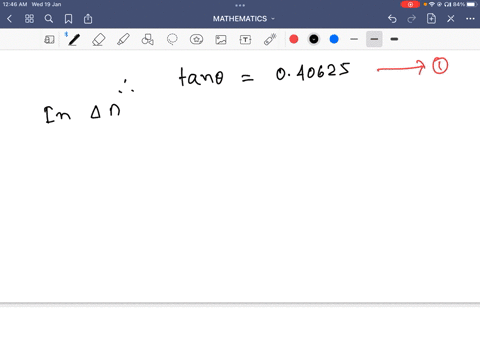Choose the black pen color
Viewport: 480px width, 360px height.
click(x=314, y=39)
